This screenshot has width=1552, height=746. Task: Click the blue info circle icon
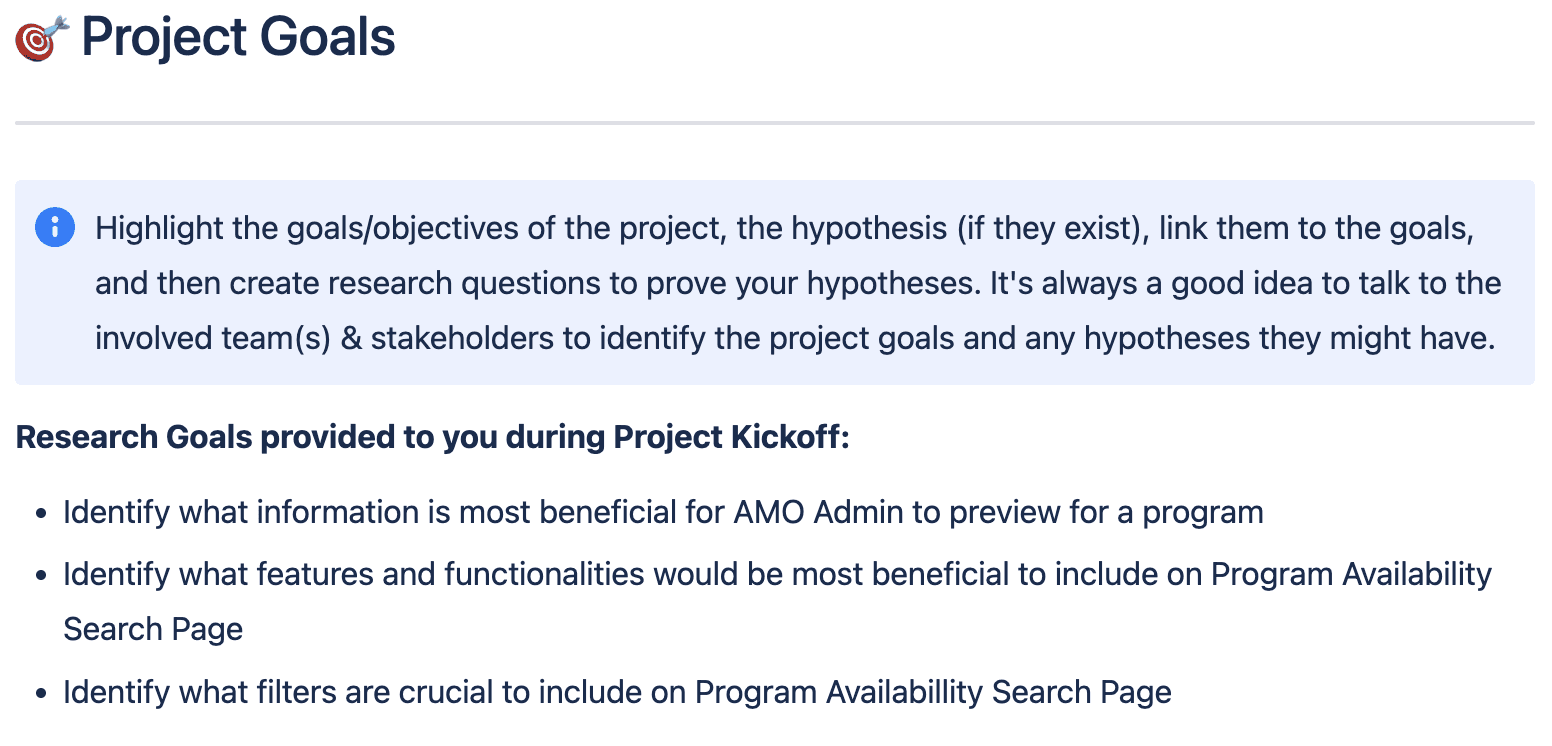(x=55, y=227)
